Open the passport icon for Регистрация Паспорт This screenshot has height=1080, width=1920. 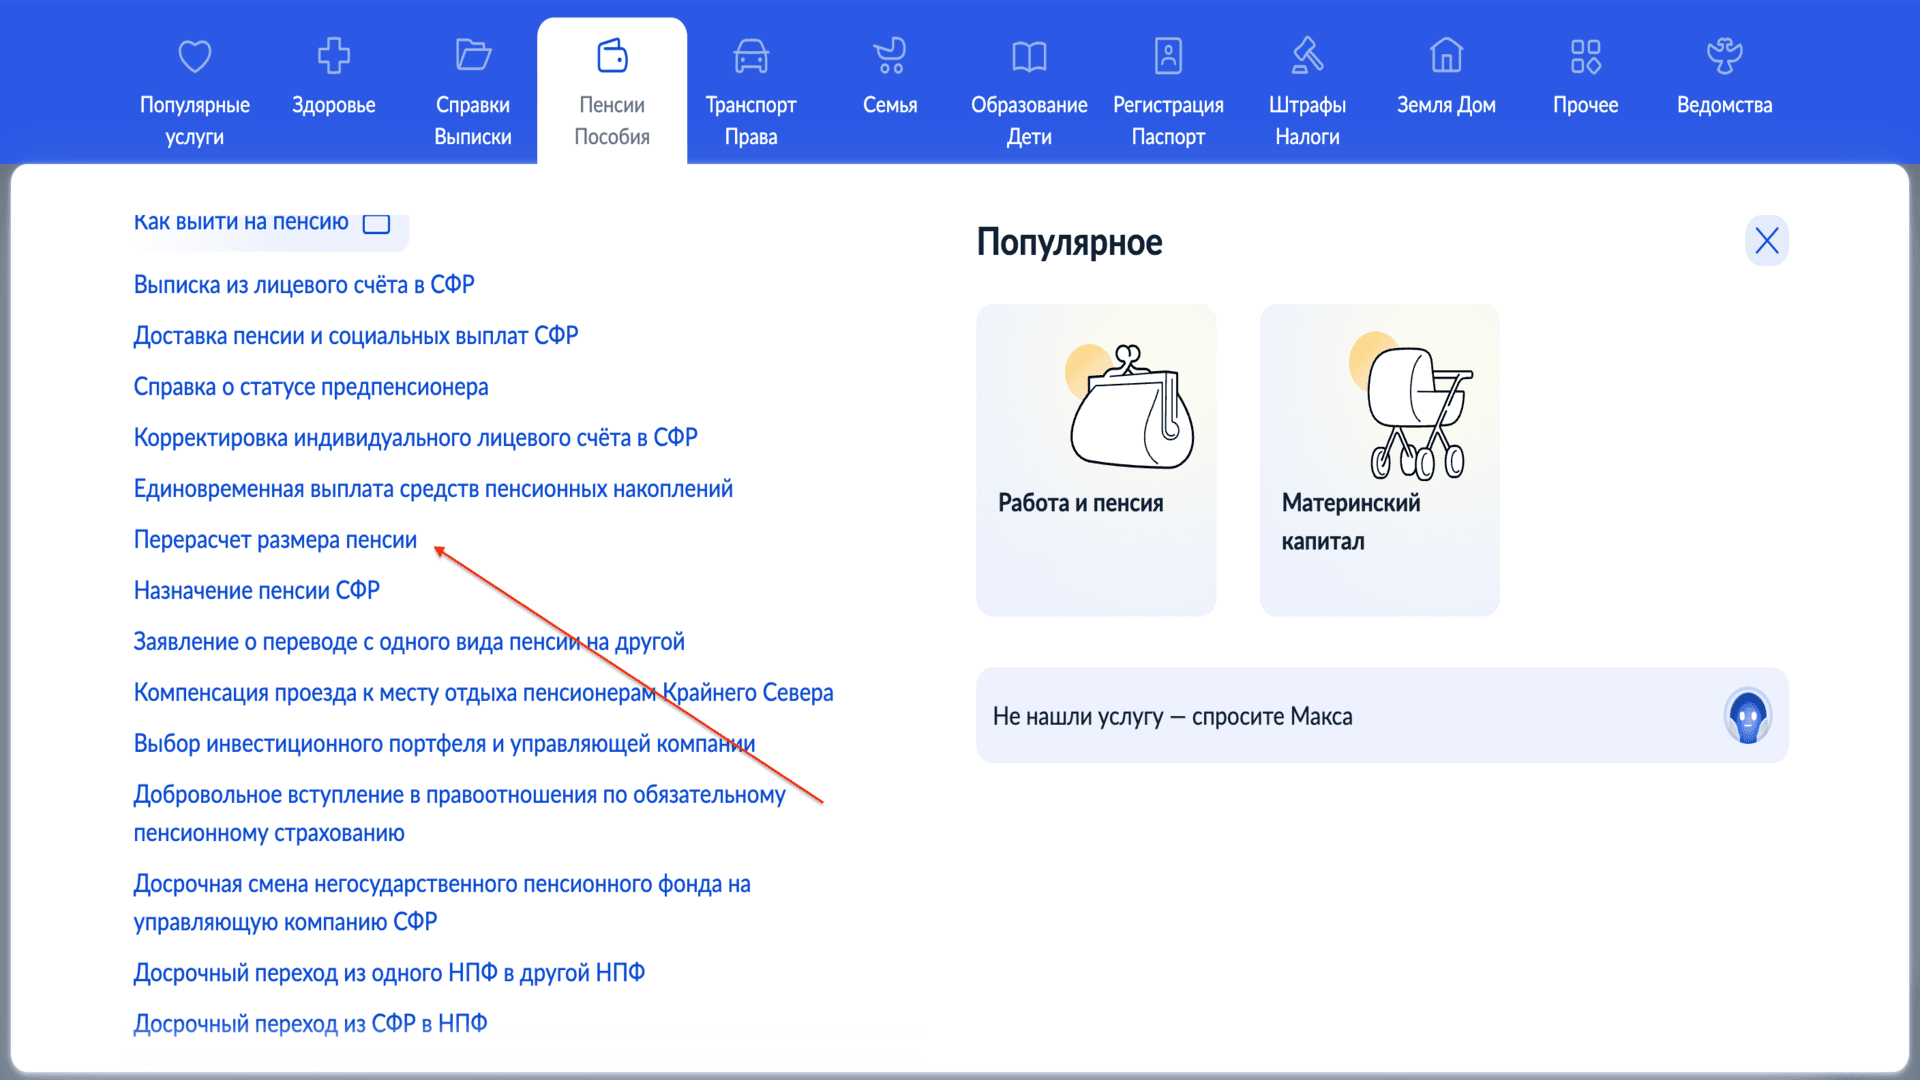click(x=1168, y=56)
